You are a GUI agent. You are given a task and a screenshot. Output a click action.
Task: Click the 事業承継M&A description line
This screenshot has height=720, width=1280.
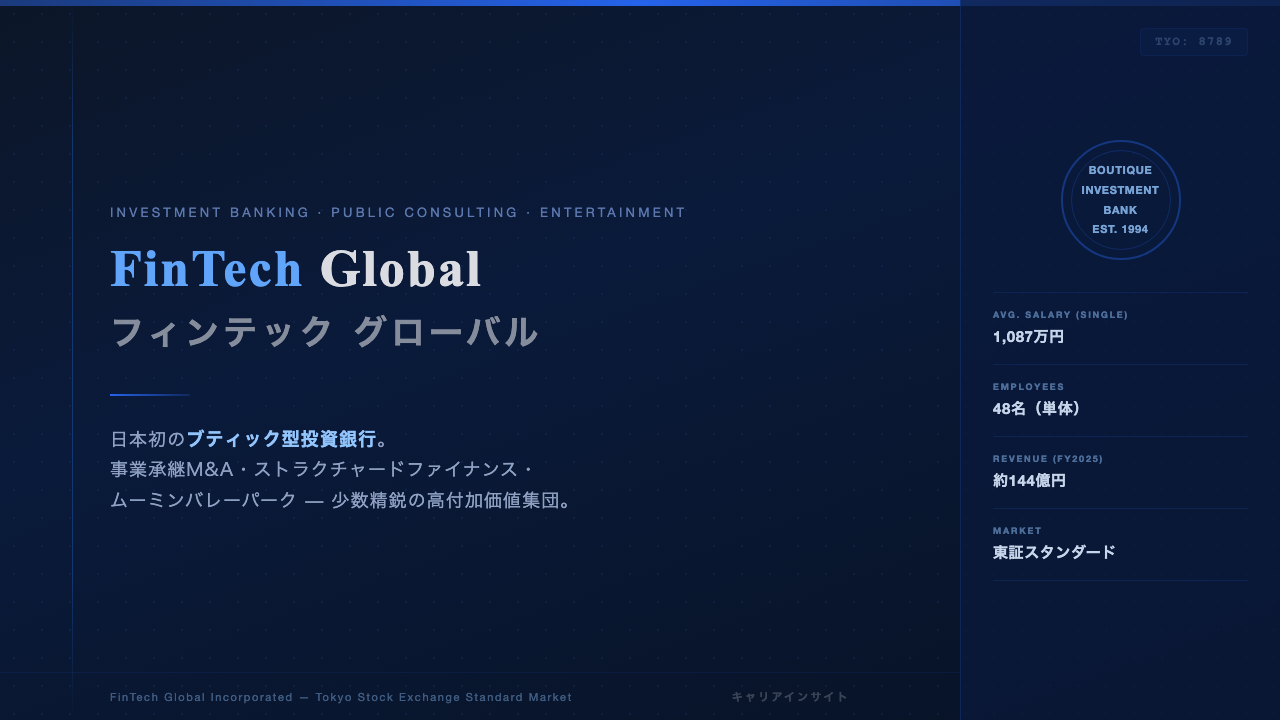coord(322,469)
